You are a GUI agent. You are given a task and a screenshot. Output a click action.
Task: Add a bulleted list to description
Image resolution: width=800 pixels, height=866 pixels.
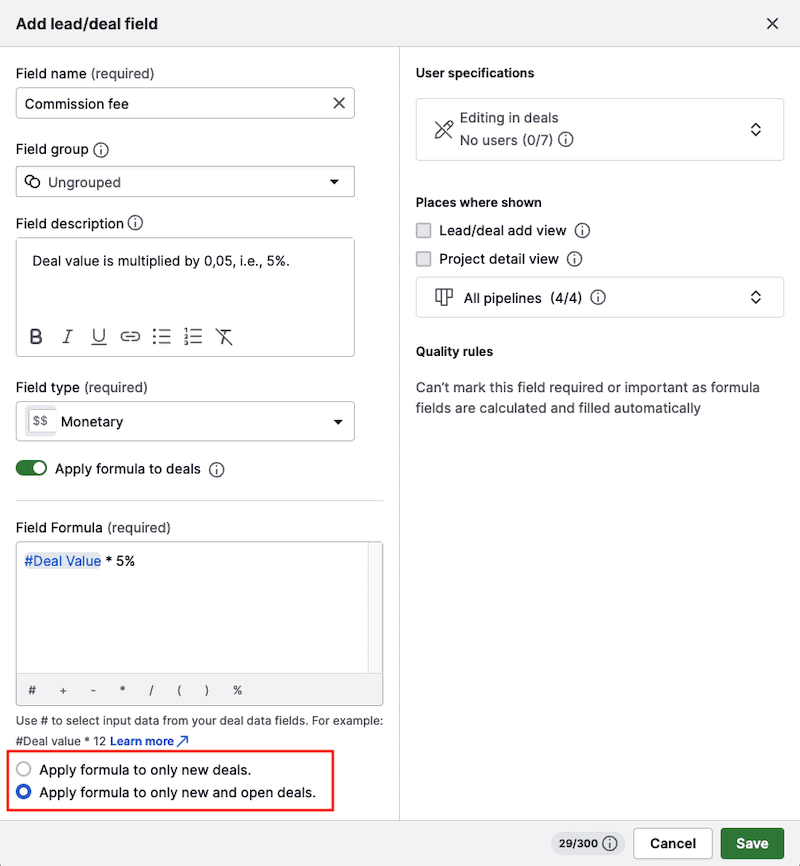click(x=161, y=337)
